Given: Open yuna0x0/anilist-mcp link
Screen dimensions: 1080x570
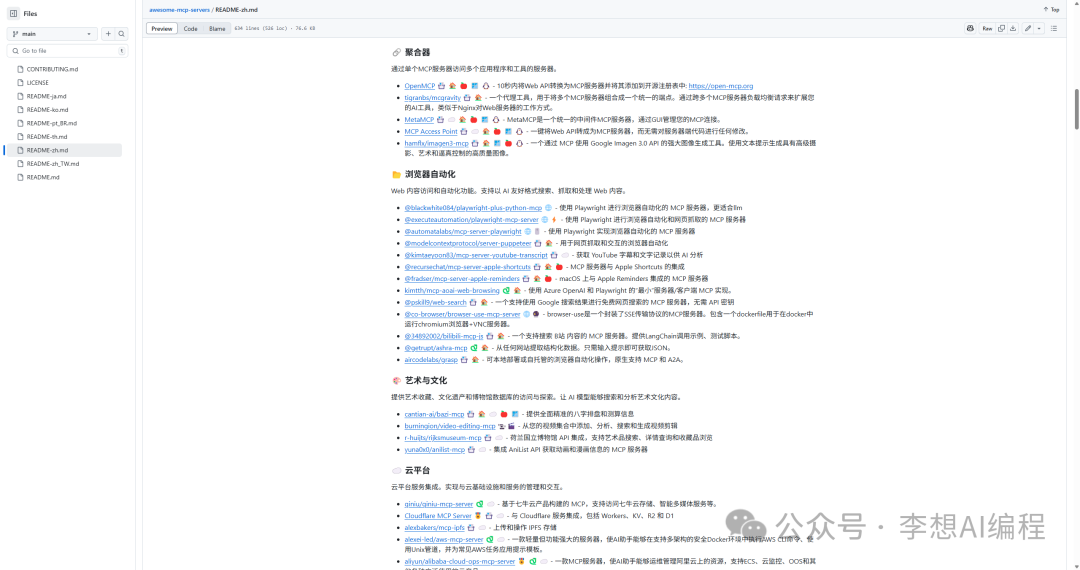Looking at the screenshot, I should (x=435, y=450).
